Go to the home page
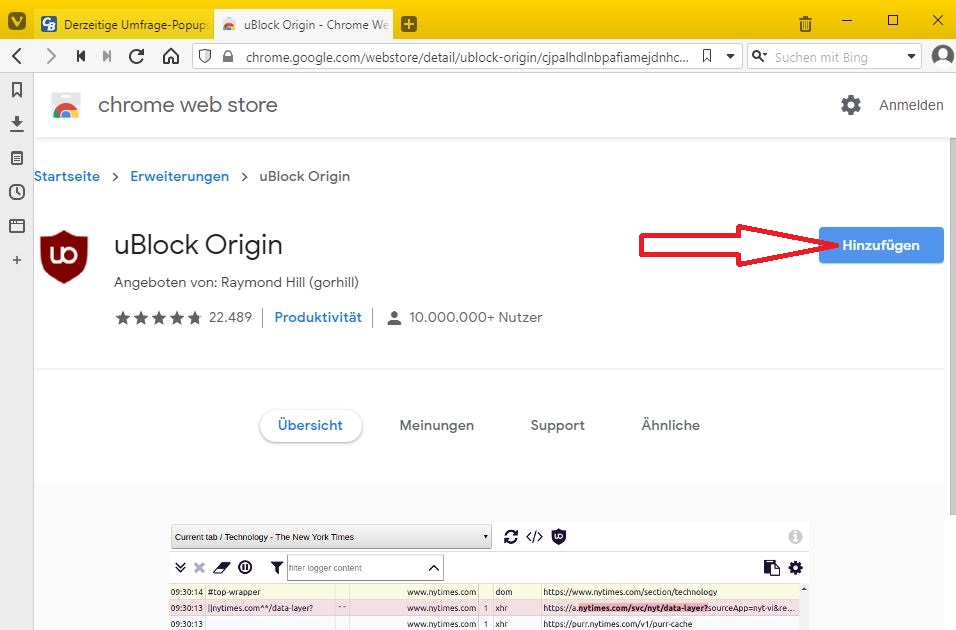The image size is (956, 630). click(171, 57)
